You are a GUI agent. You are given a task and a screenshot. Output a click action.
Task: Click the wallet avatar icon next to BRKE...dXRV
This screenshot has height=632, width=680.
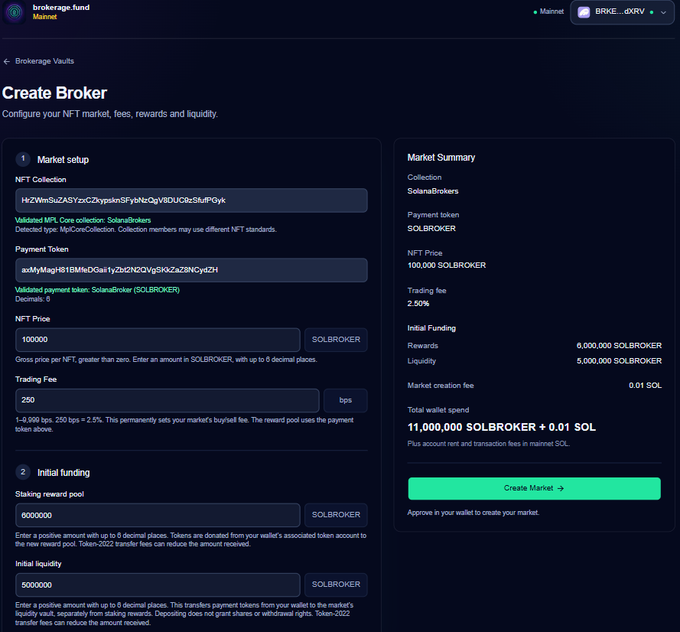click(x=584, y=12)
